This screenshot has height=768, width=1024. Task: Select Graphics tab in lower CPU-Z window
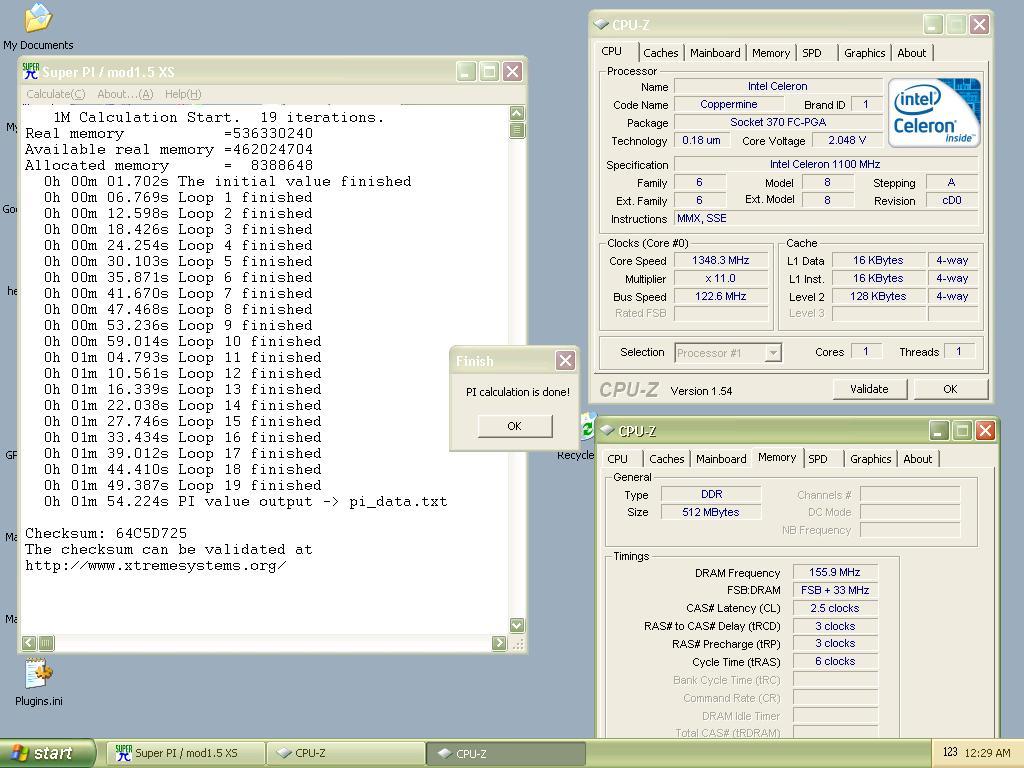coord(870,459)
